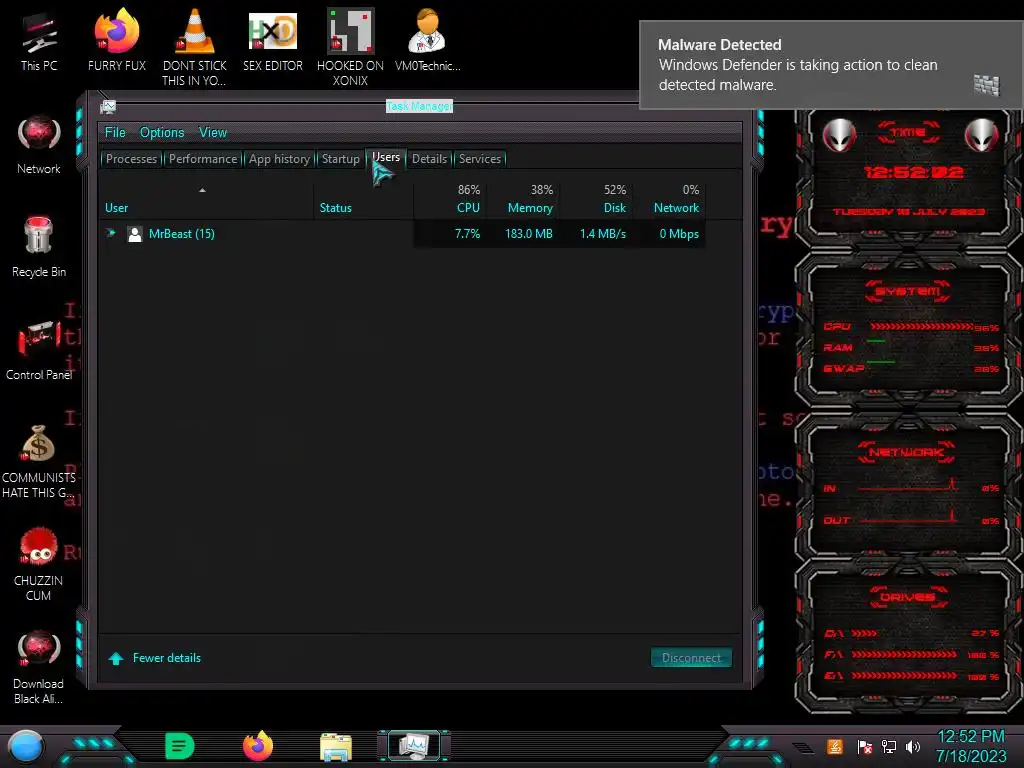Screen dimensions: 1024x768
Task: Open the VLC cone desktop shortcut
Action: 195,46
